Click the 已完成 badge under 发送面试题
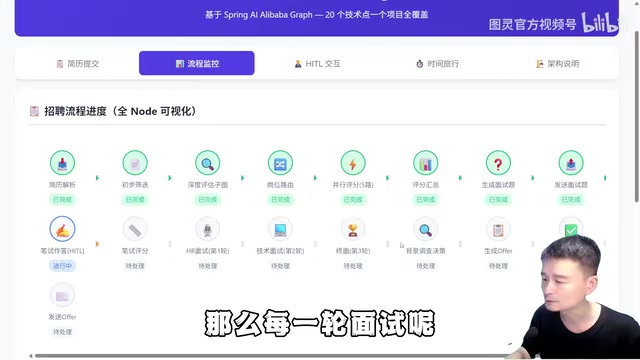Viewport: 640px width, 360px height. (571, 200)
